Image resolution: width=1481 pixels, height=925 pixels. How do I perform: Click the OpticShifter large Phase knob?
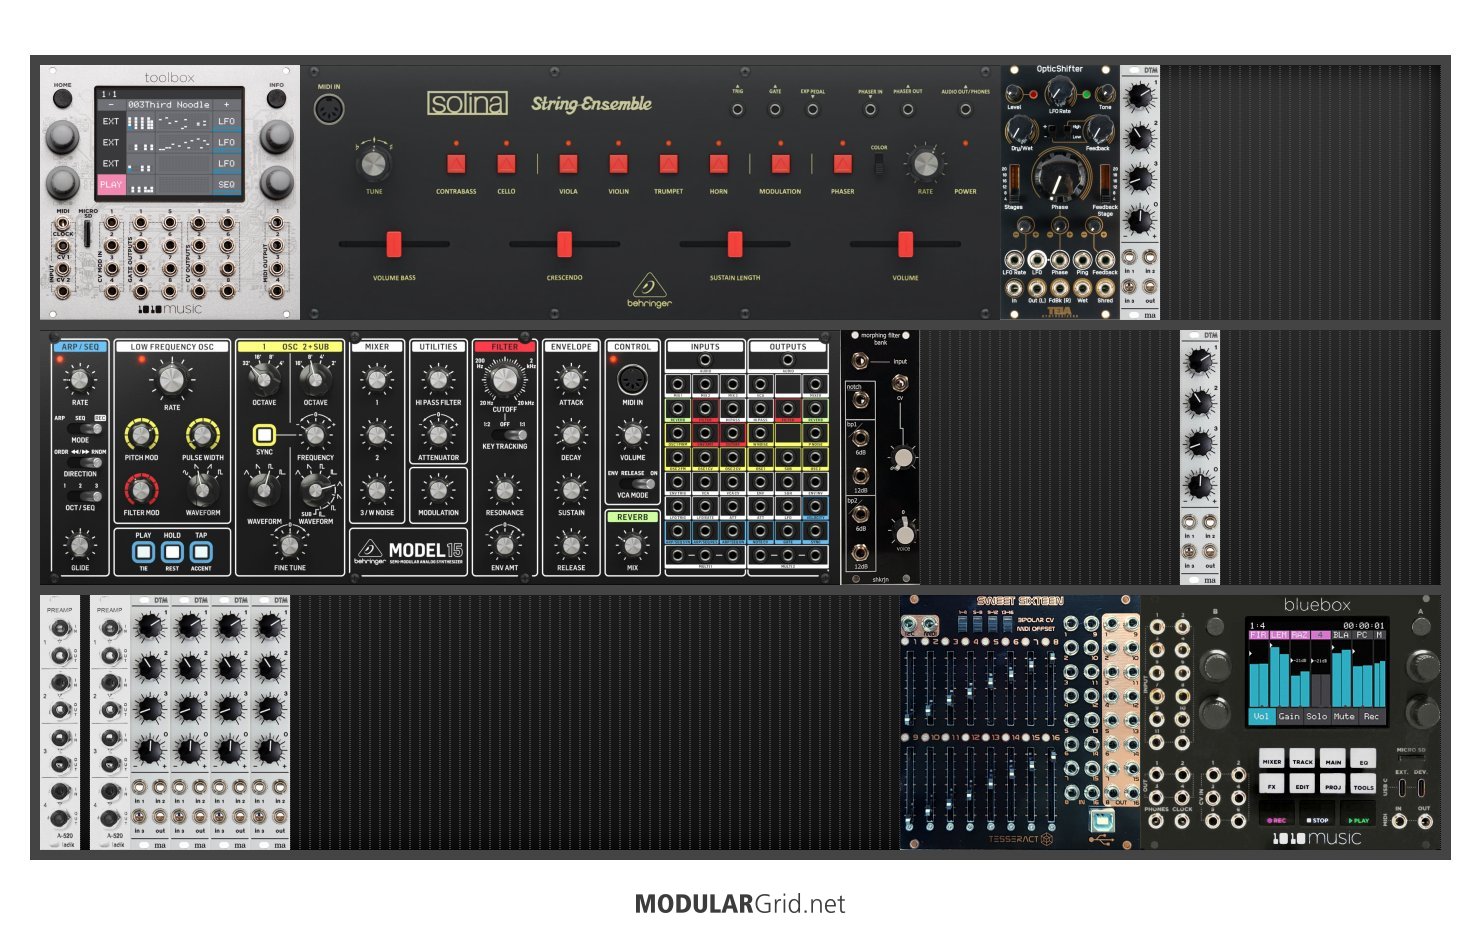(1059, 178)
